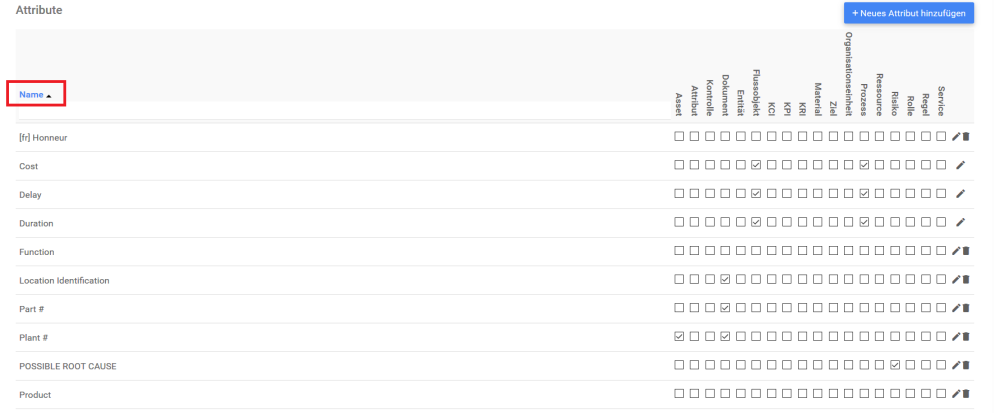Uncheck Dokument for the Part # row
This screenshot has height=413, width=1000.
(x=725, y=308)
